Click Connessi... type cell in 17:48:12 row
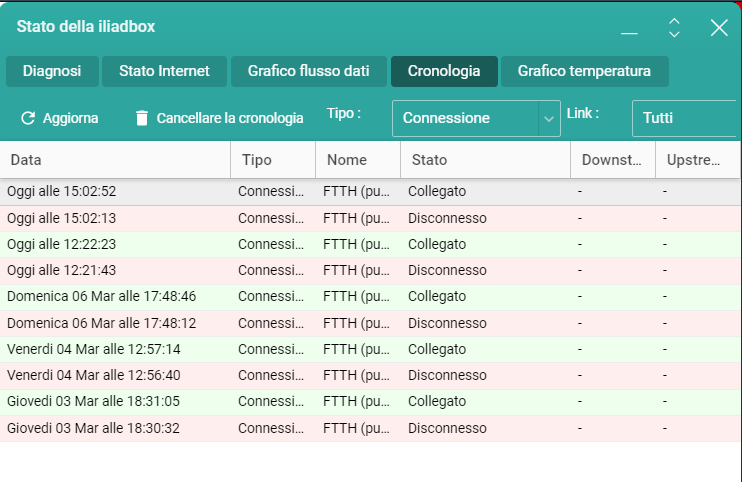 (x=271, y=324)
